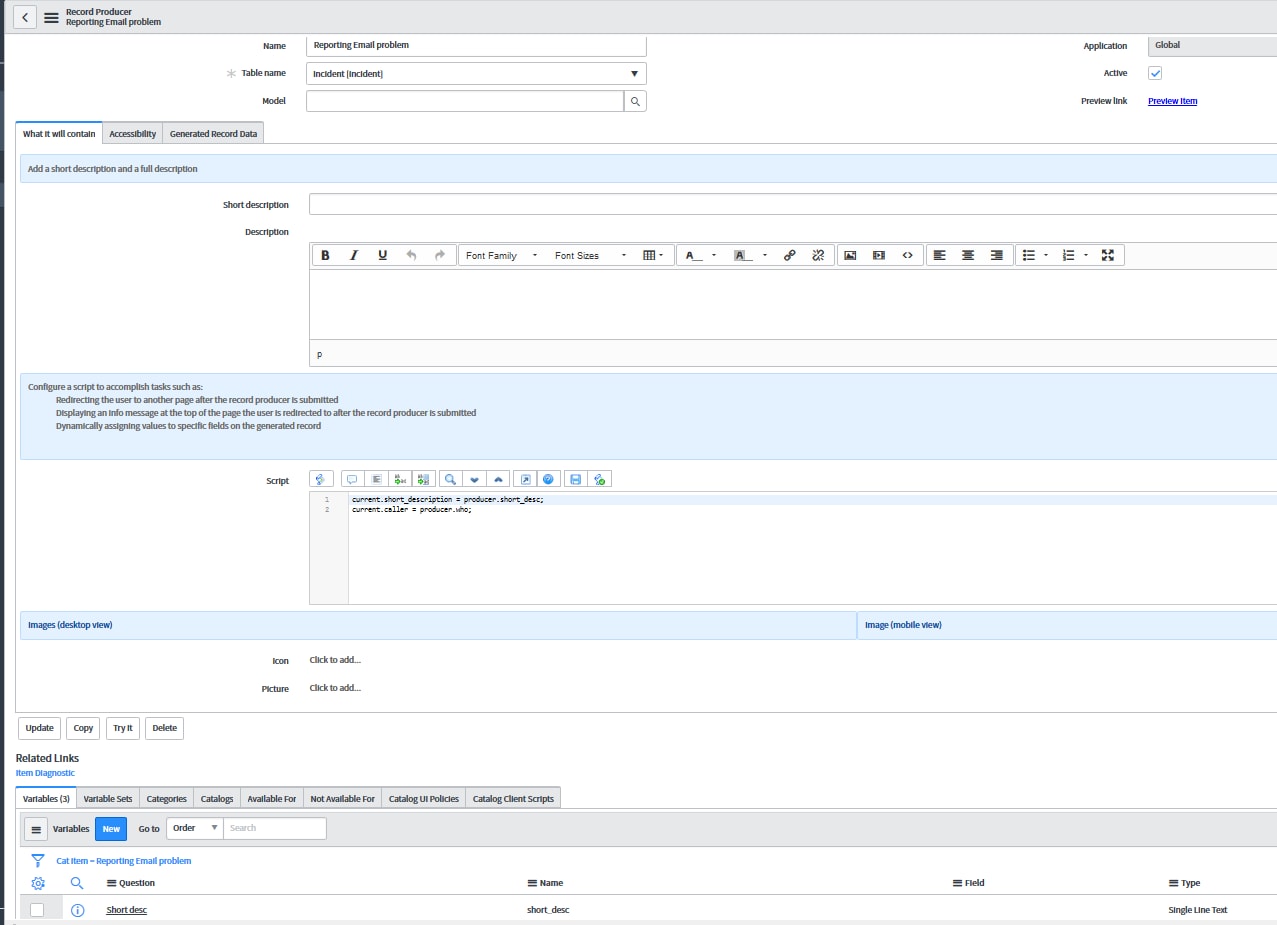Open the text color dropdown arrow
The height and width of the screenshot is (925, 1277).
[714, 256]
